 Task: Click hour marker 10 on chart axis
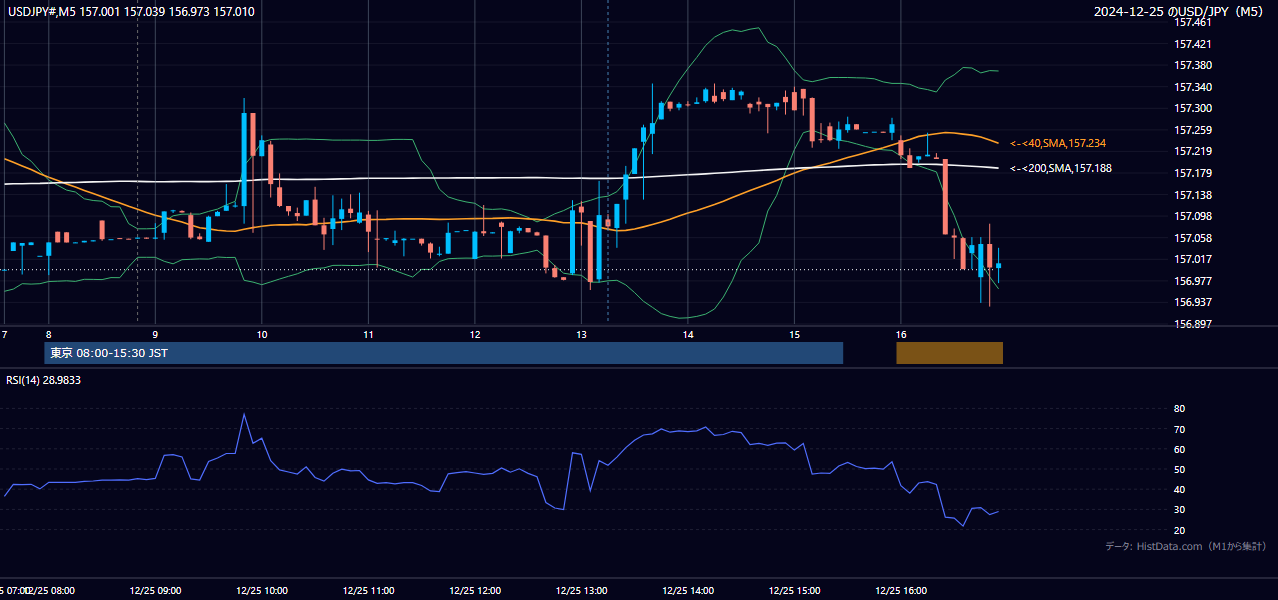point(262,335)
